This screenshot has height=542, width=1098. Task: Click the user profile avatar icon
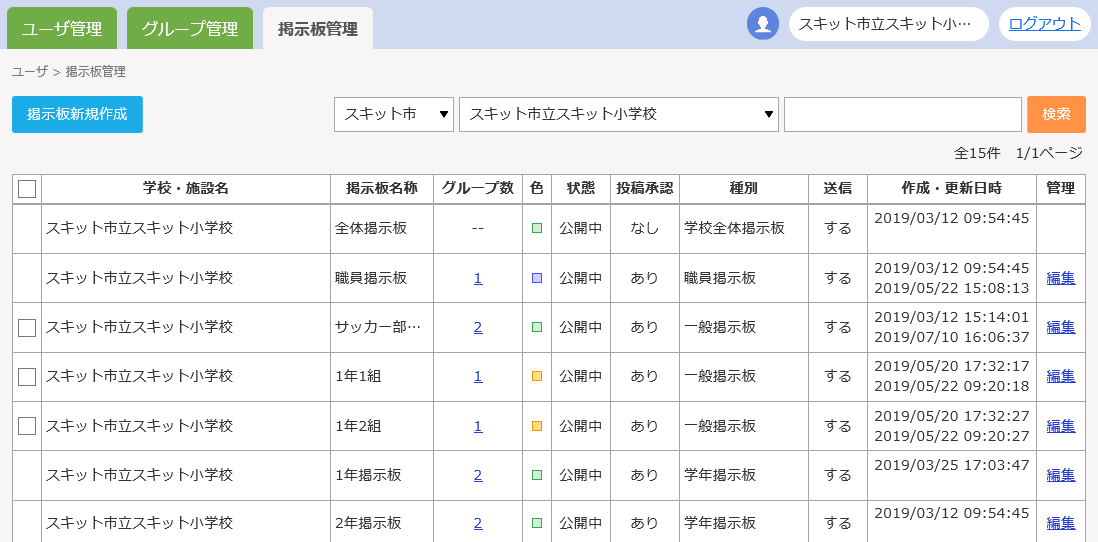click(x=763, y=24)
